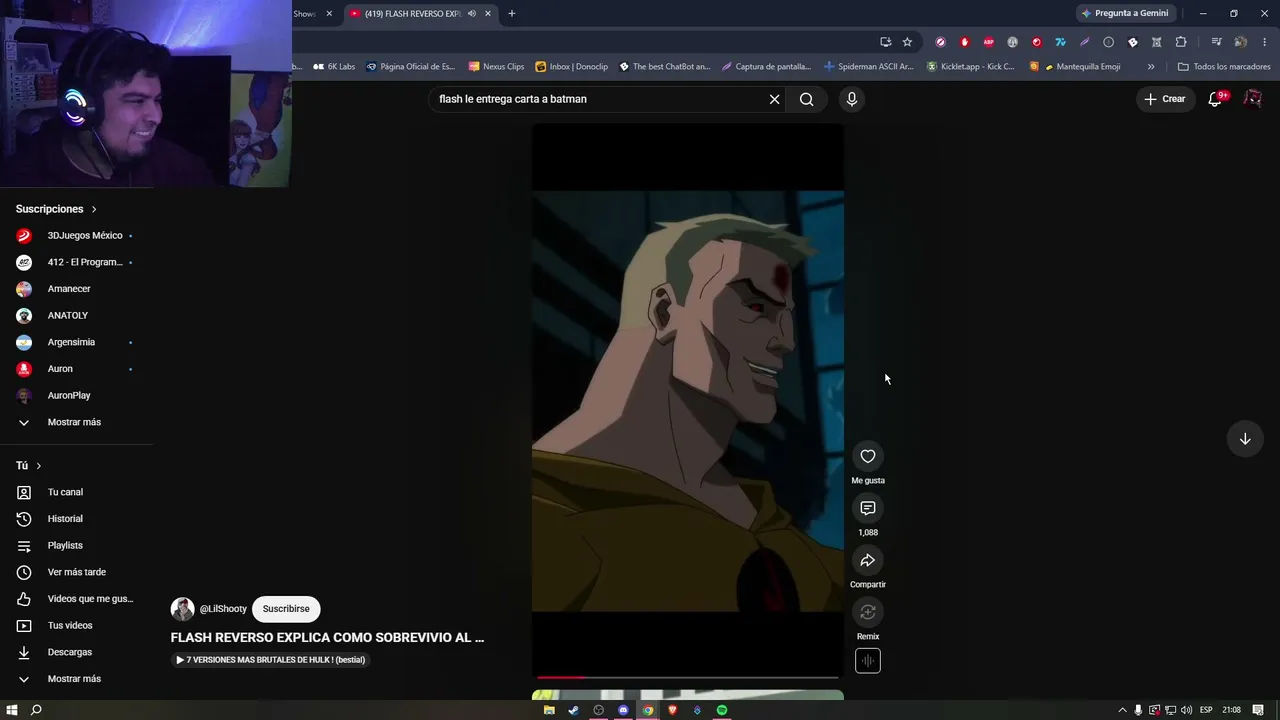The height and width of the screenshot is (720, 1280).
Task: Open the 'Kicklet.app - Kick C...' bookmark
Action: [x=971, y=67]
